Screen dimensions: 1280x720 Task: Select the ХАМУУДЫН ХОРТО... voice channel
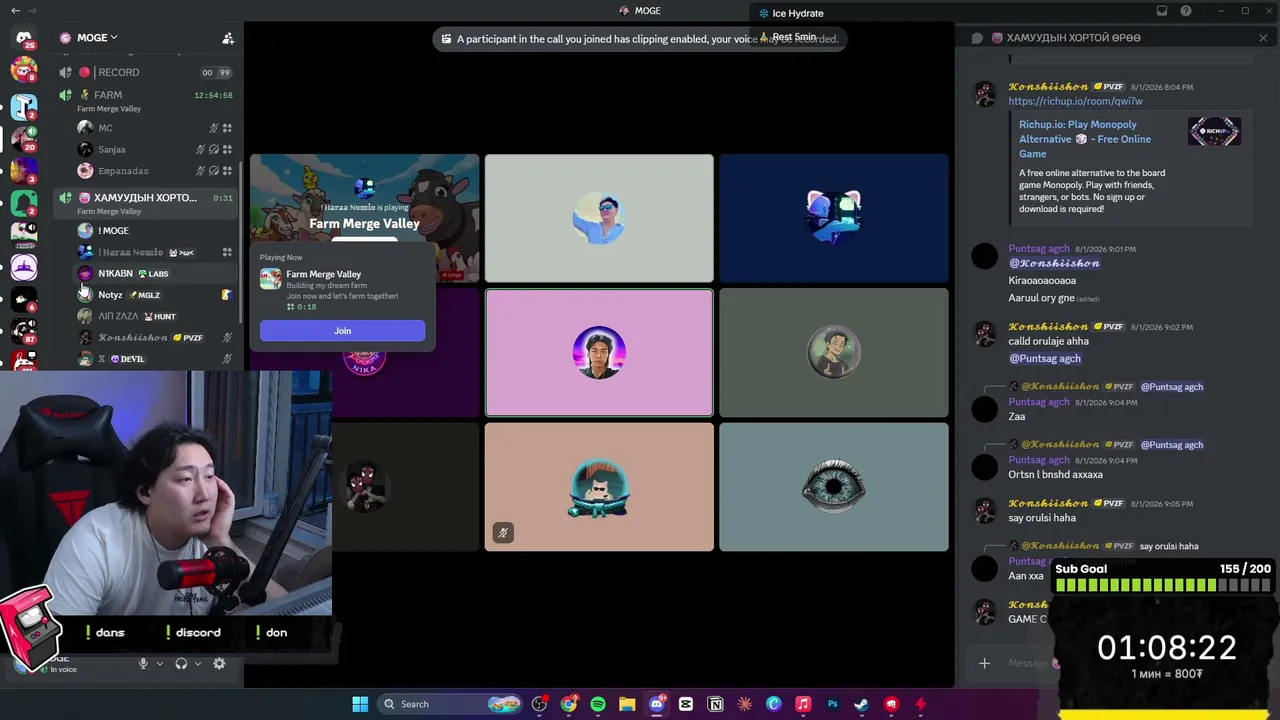[147, 202]
